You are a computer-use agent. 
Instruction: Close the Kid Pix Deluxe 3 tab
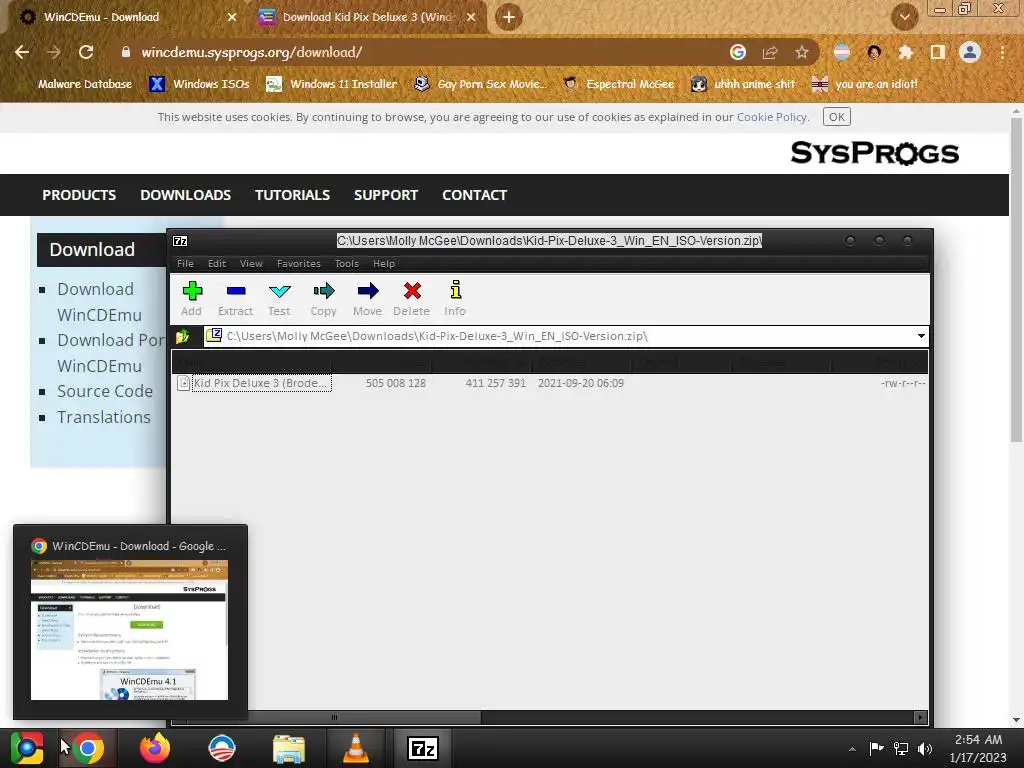coord(471,17)
